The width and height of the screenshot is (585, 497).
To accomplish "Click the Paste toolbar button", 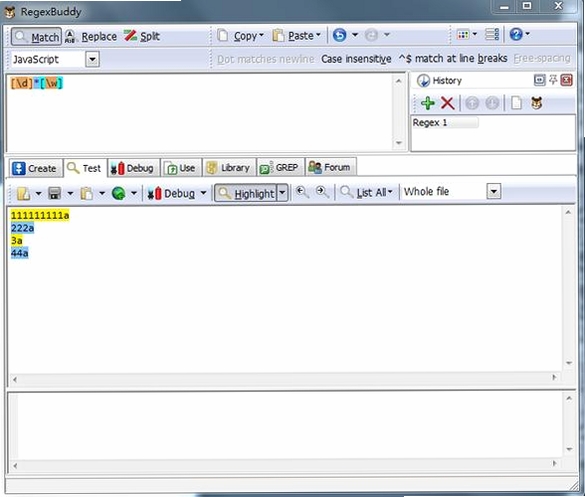I will [293, 36].
